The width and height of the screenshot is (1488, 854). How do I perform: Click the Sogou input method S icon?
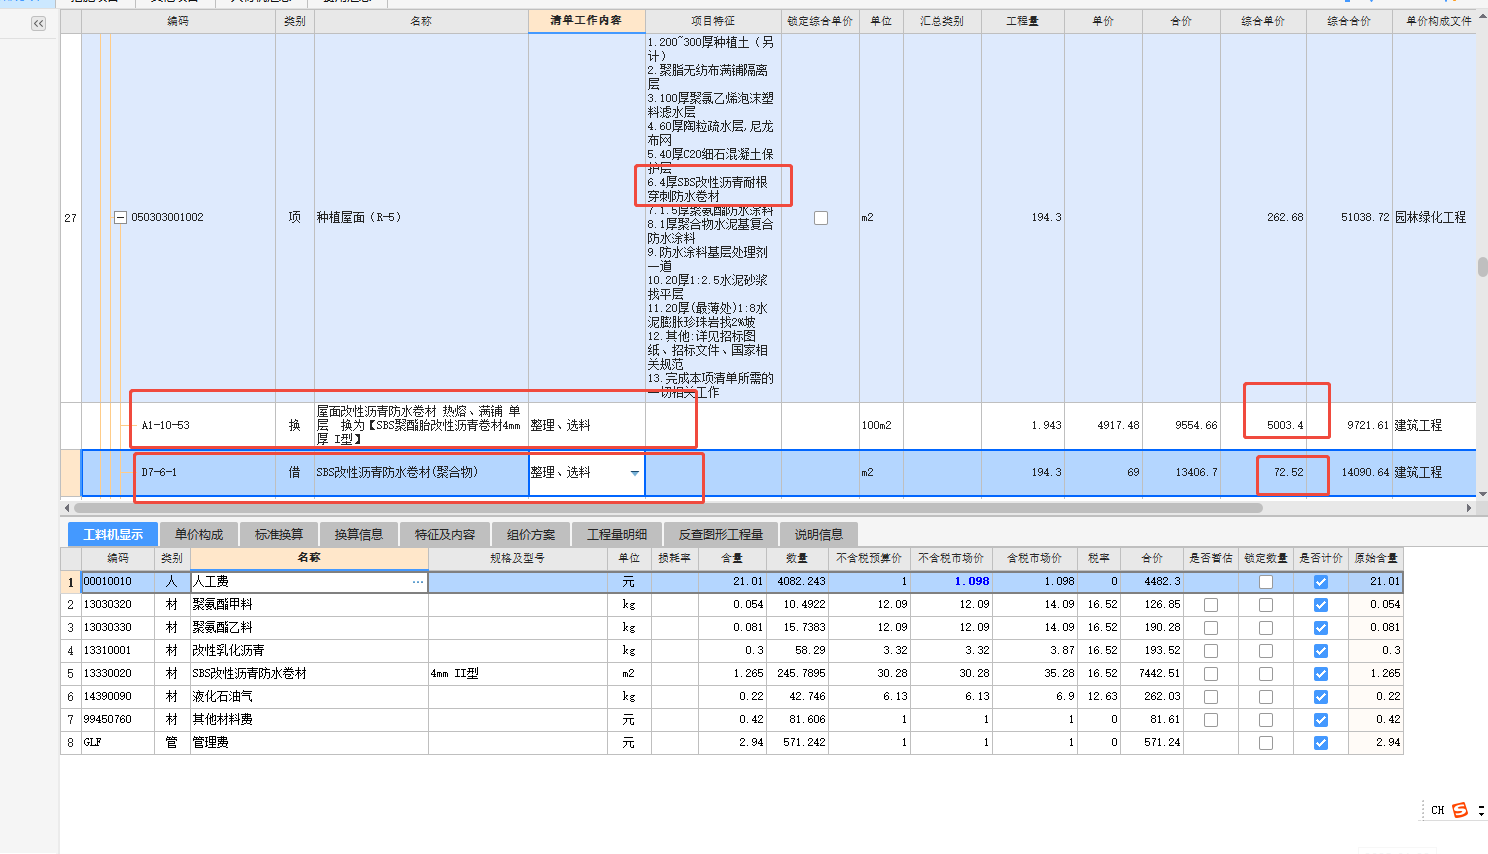1460,810
